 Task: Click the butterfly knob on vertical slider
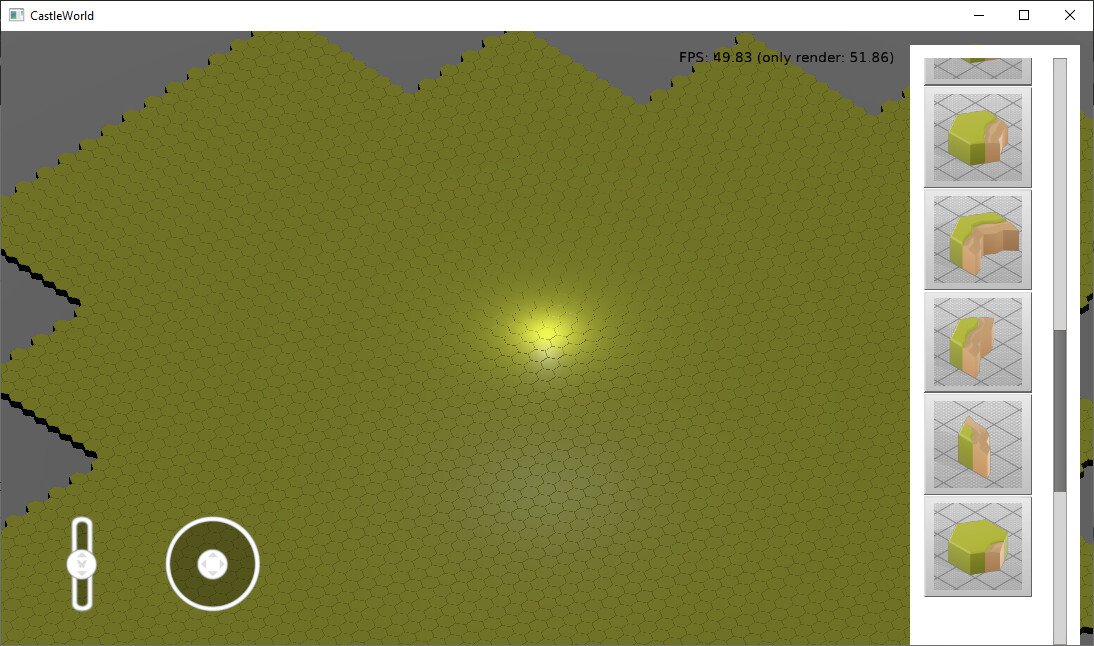82,564
